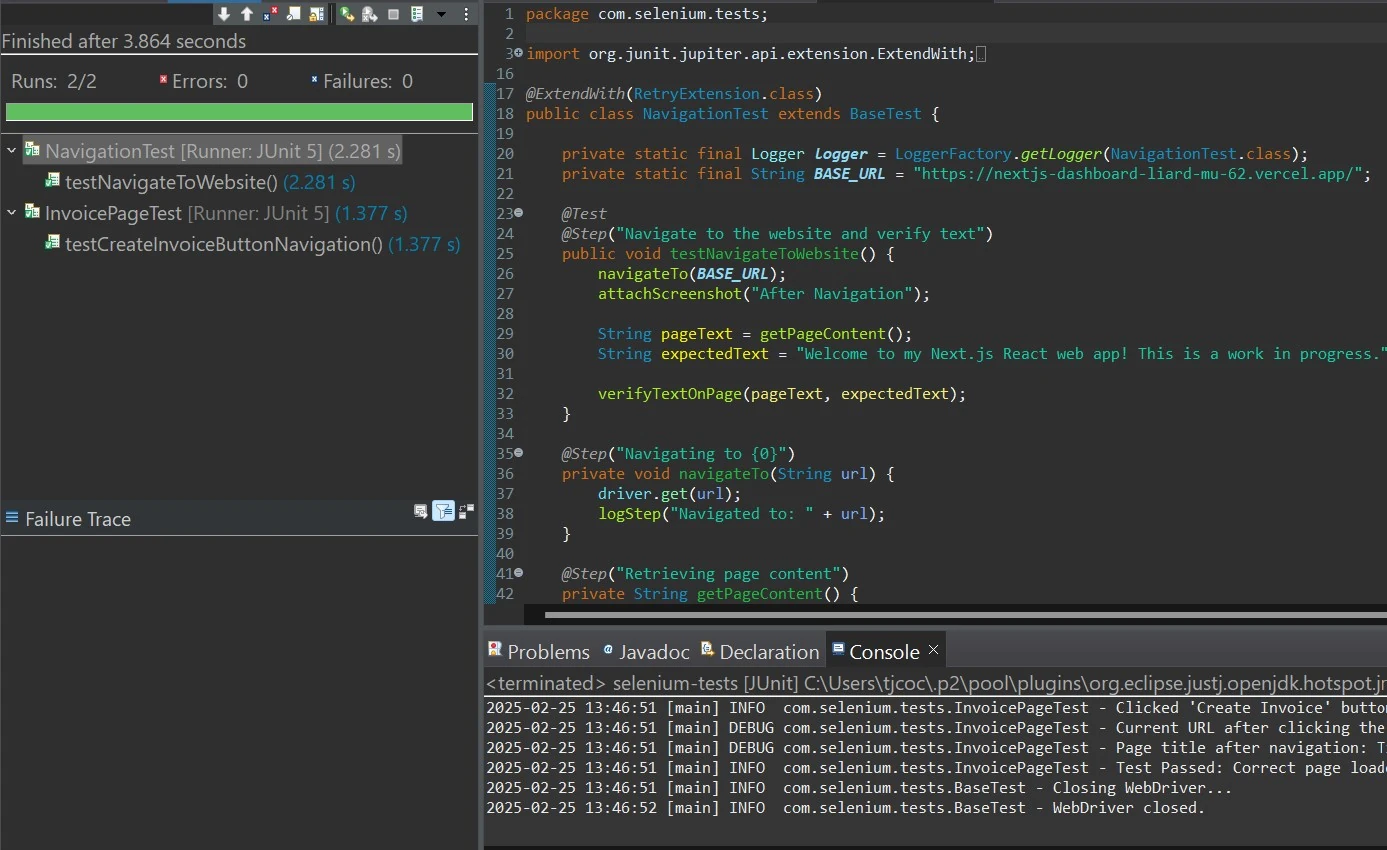Click the Next Failed Test arrow
Viewport: 1387px width, 850px height.
click(224, 14)
